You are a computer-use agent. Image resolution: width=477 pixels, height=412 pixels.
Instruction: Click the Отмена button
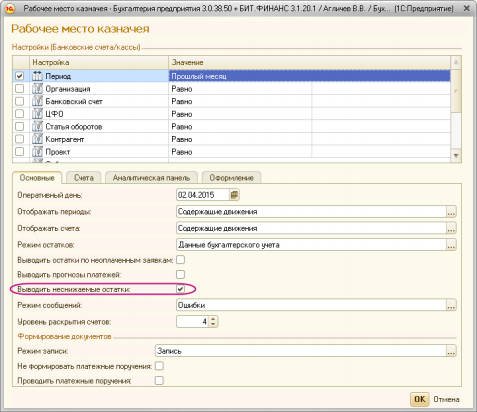click(x=446, y=399)
